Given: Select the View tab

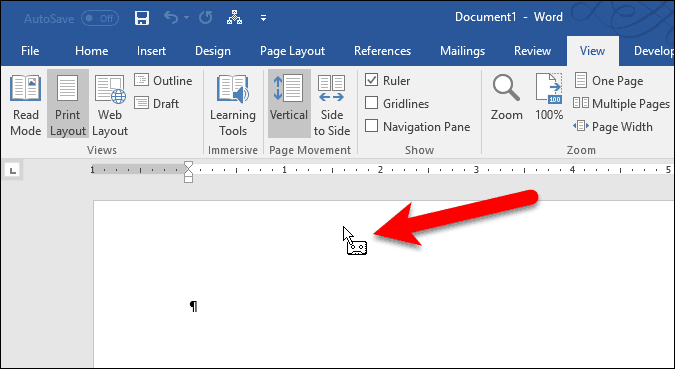Looking at the screenshot, I should click(x=592, y=51).
